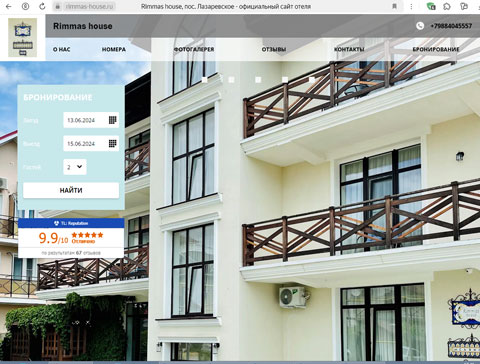Go back using browser back arrow
This screenshot has width=480, height=364.
(x=9, y=6)
